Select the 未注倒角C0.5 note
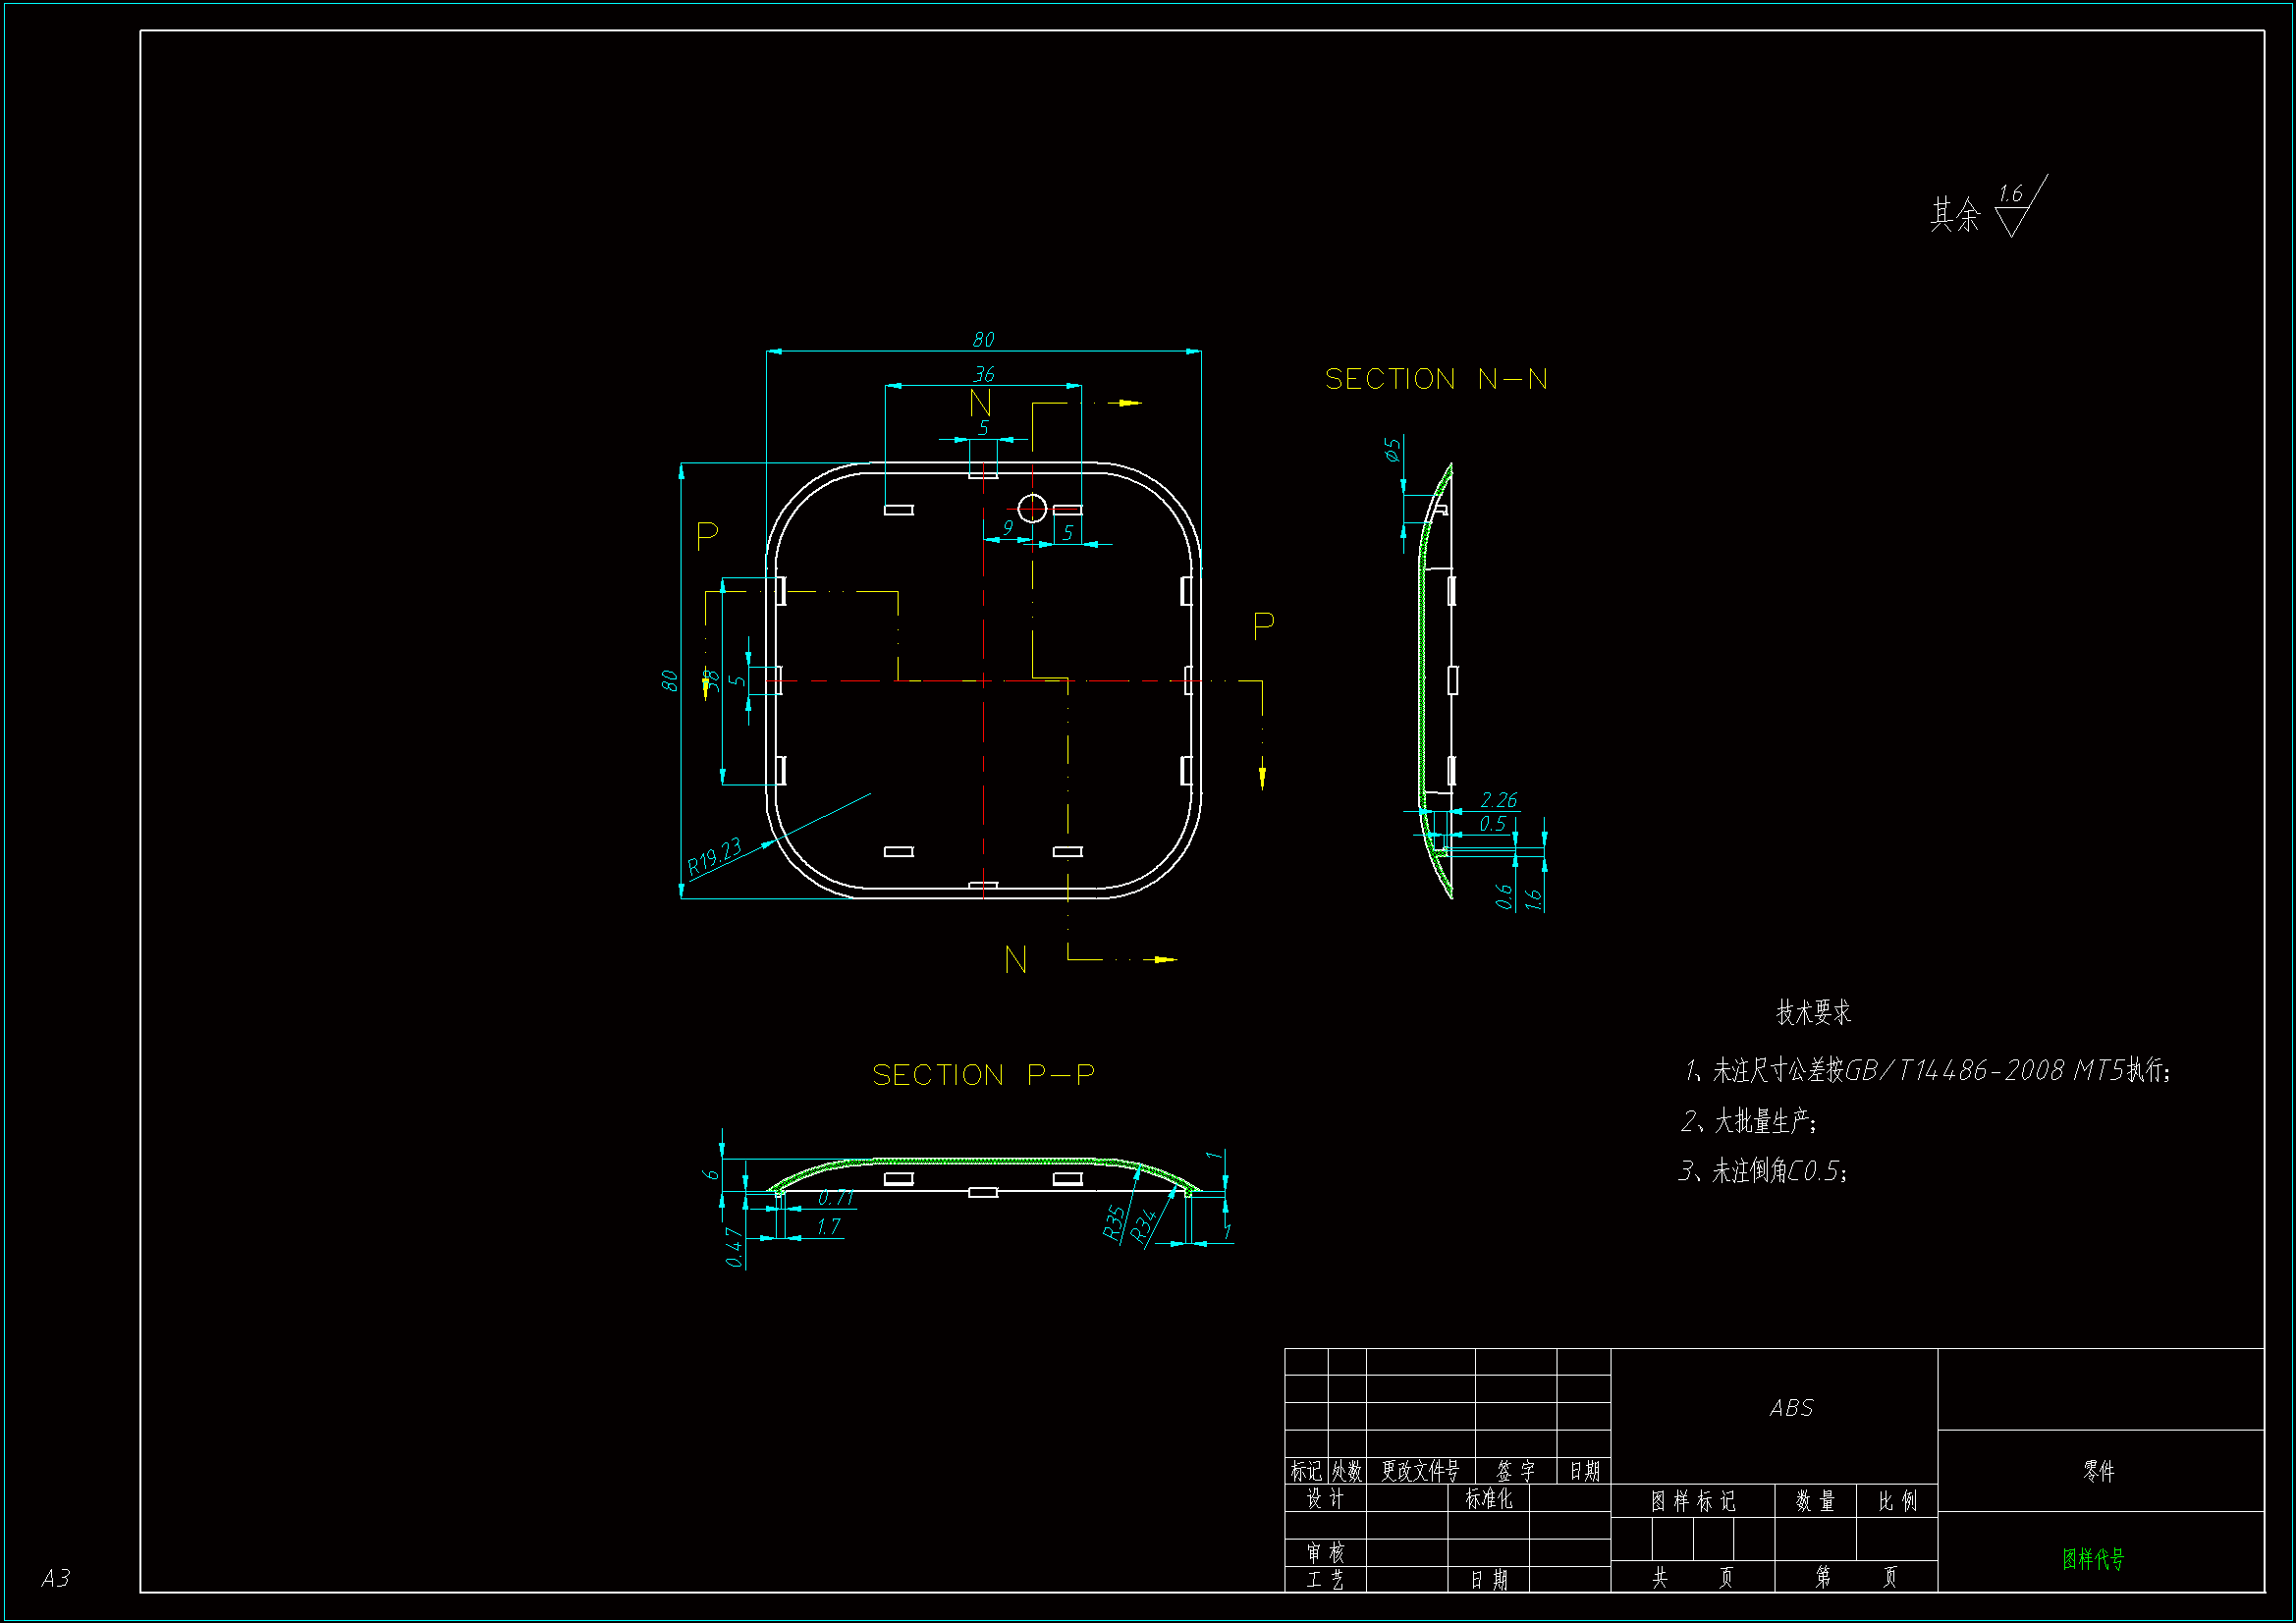Image resolution: width=2296 pixels, height=1623 pixels. tap(1762, 1171)
